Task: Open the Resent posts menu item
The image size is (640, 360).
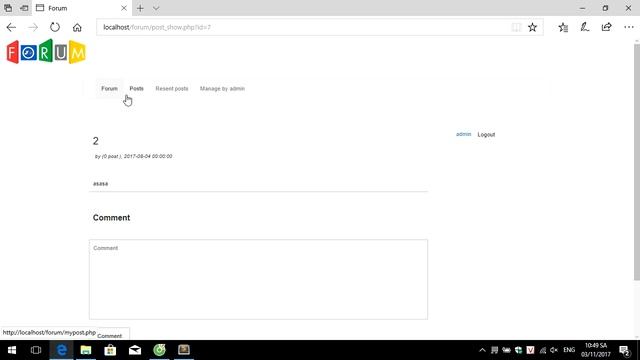Action: point(172,89)
